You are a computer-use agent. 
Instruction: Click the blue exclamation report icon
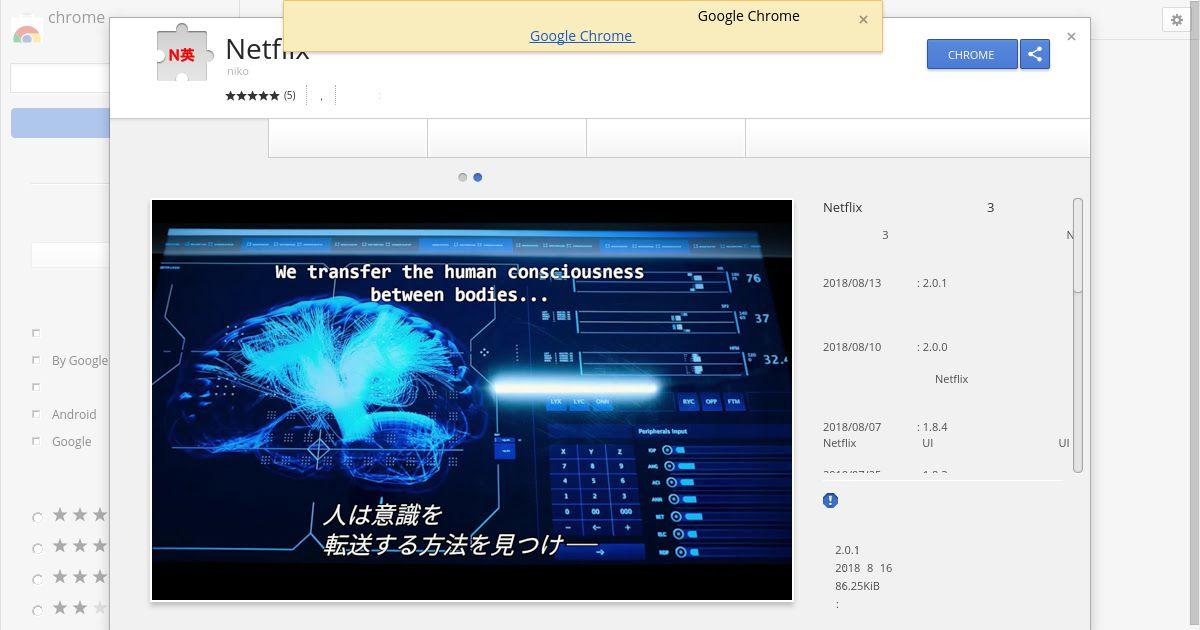pyautogui.click(x=830, y=500)
